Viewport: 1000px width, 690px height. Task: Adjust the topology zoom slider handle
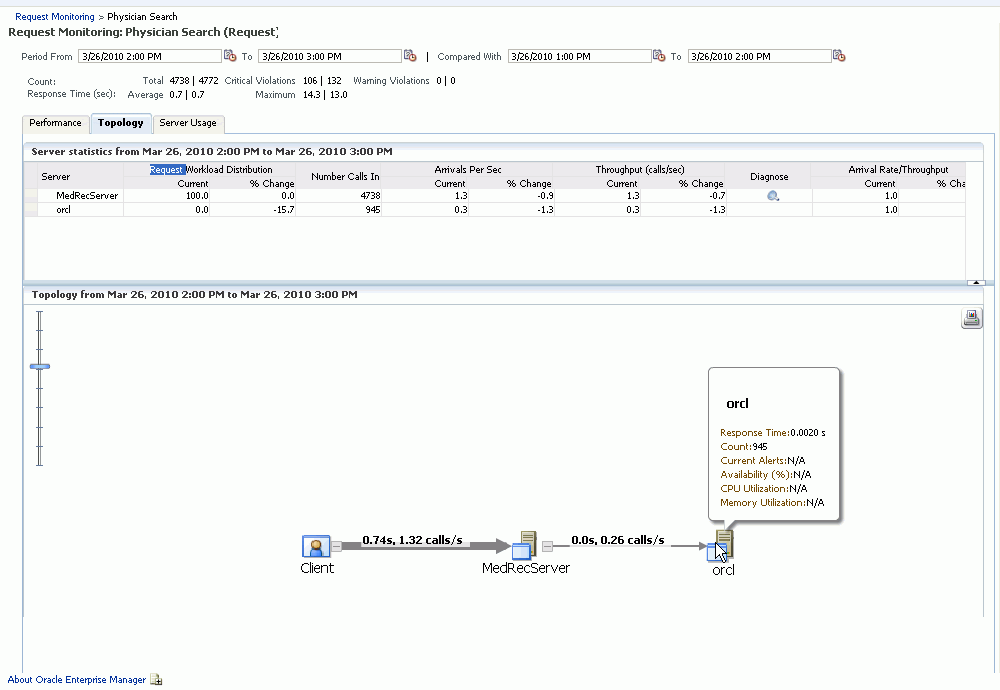point(40,367)
